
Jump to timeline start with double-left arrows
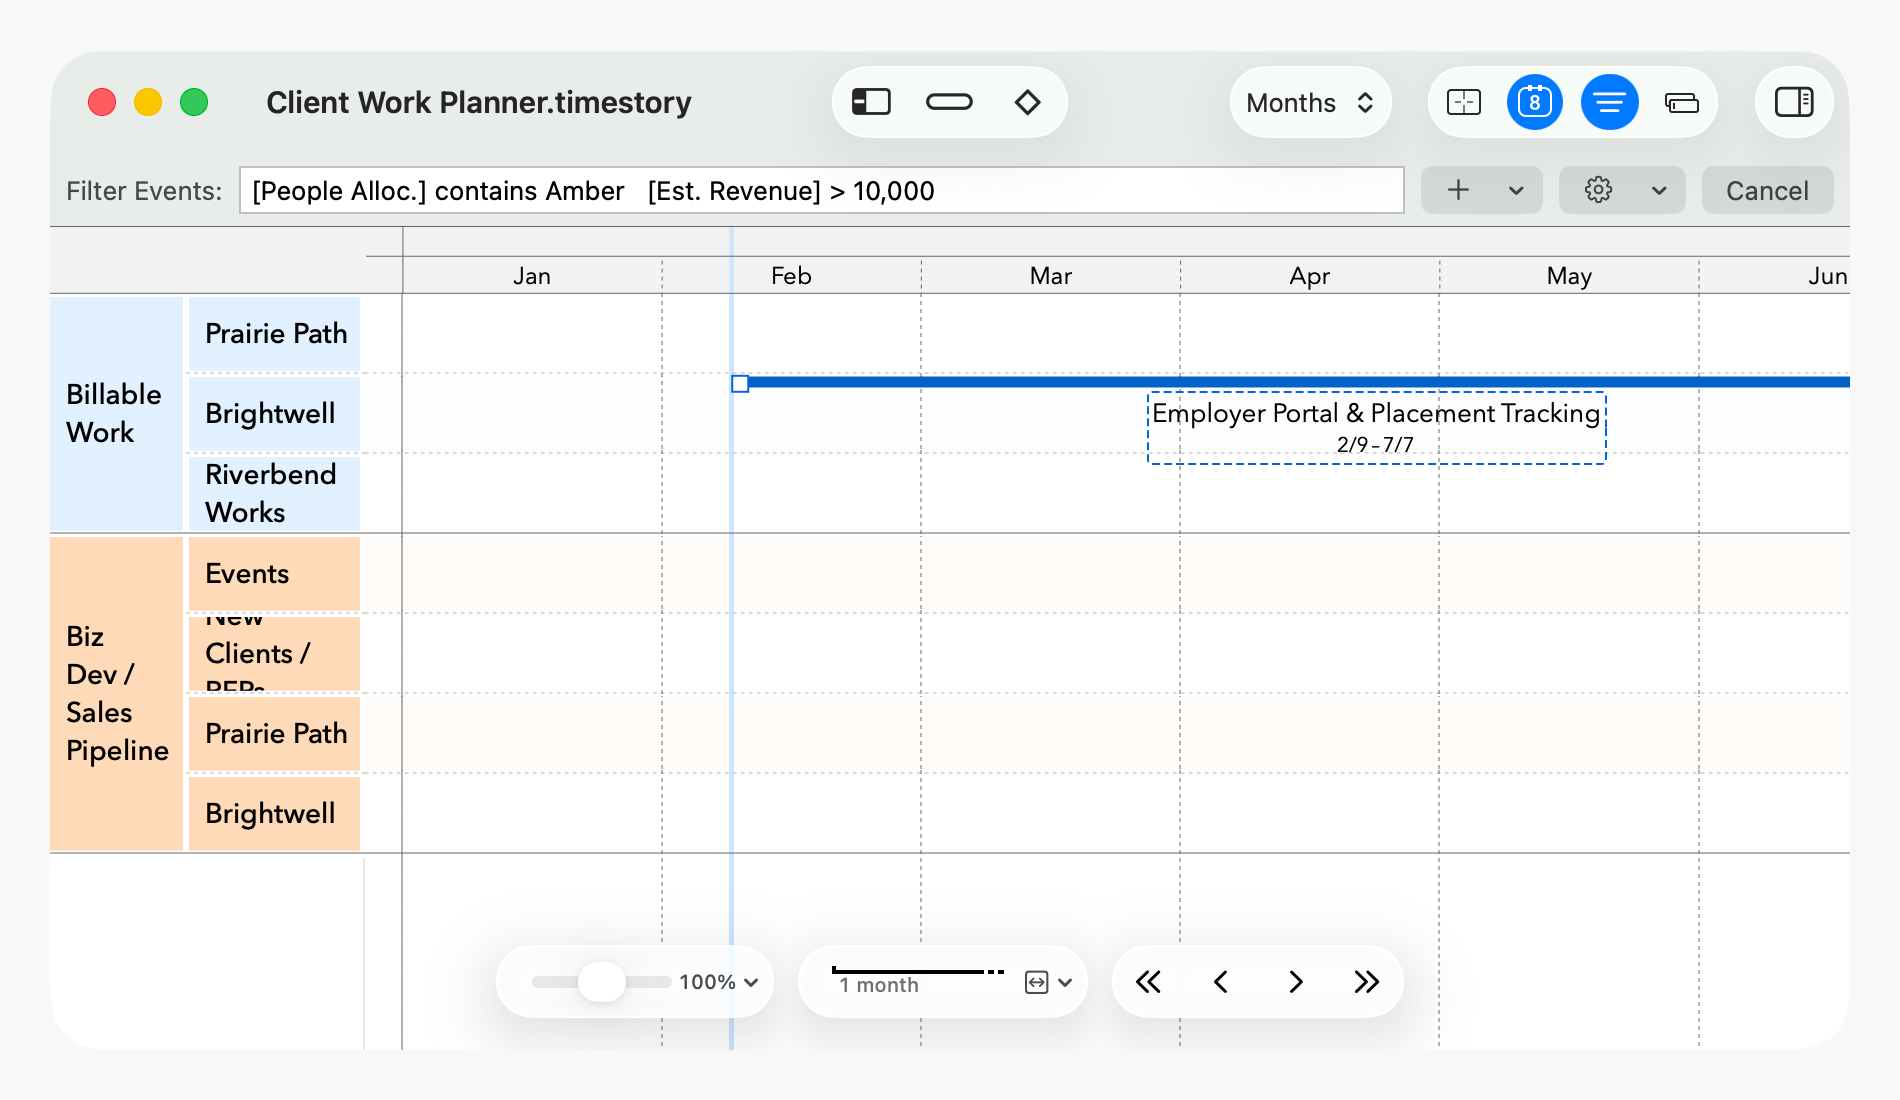1147,982
